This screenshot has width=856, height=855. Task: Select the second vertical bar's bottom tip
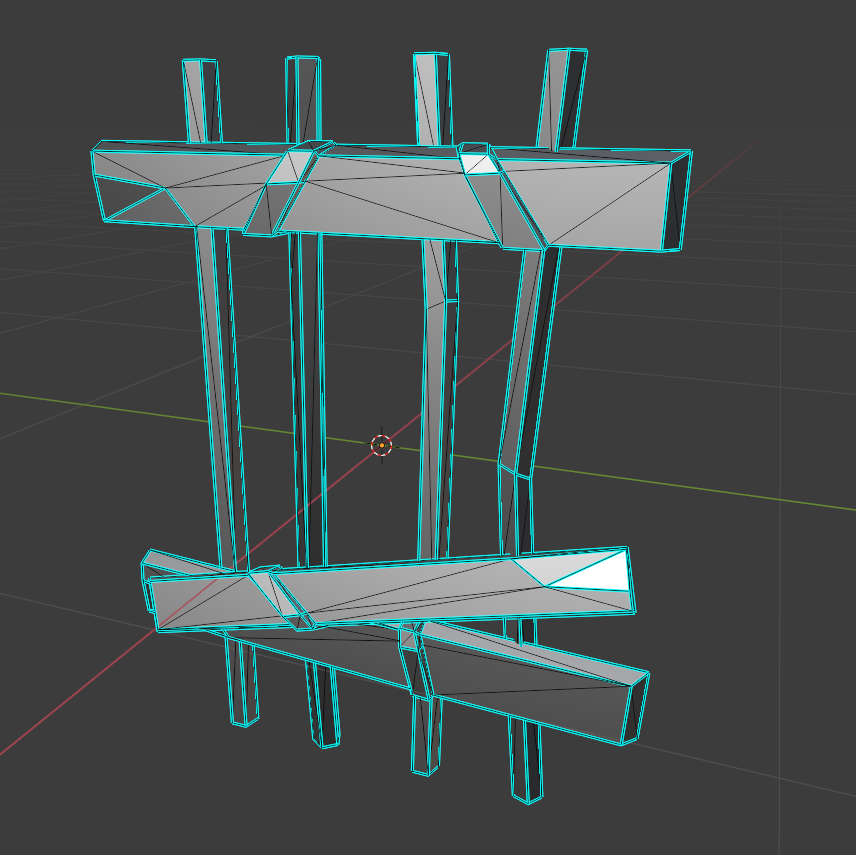point(325,705)
